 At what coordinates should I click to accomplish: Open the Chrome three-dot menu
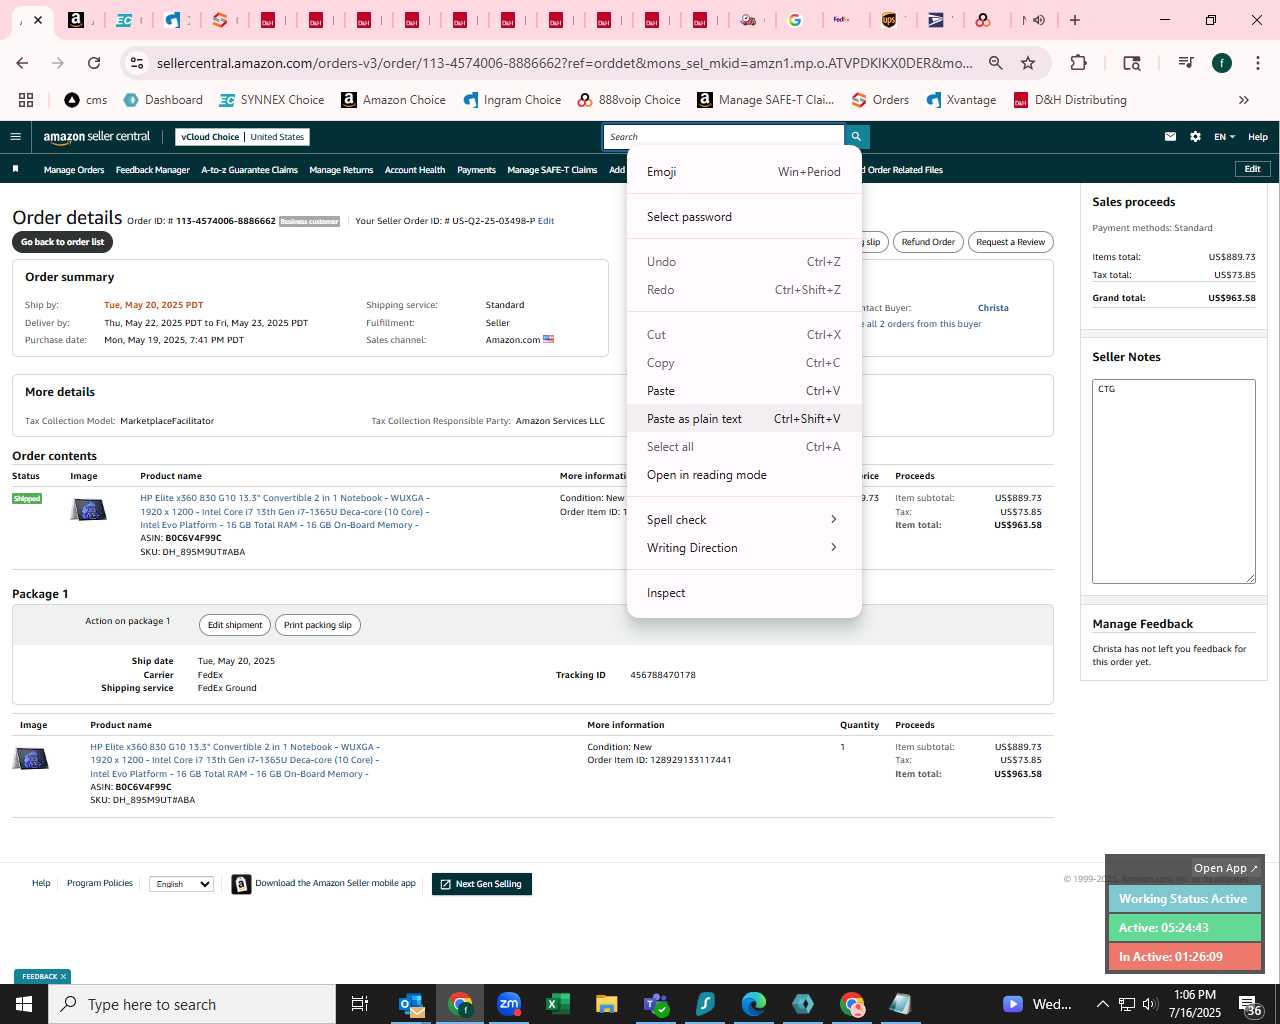[x=1257, y=63]
